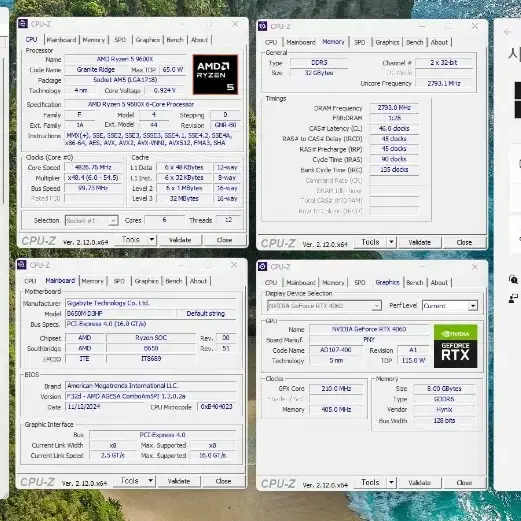Open Bench tab in Memory window
This screenshot has width=521, height=521.
(x=414, y=42)
